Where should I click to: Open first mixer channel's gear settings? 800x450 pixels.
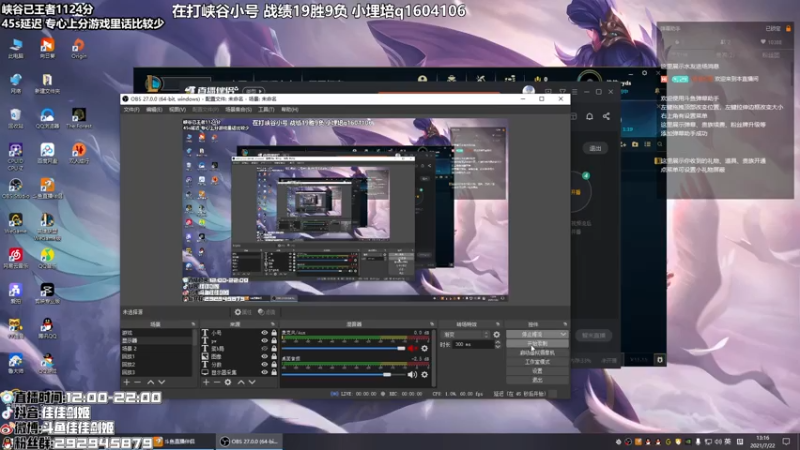point(424,348)
